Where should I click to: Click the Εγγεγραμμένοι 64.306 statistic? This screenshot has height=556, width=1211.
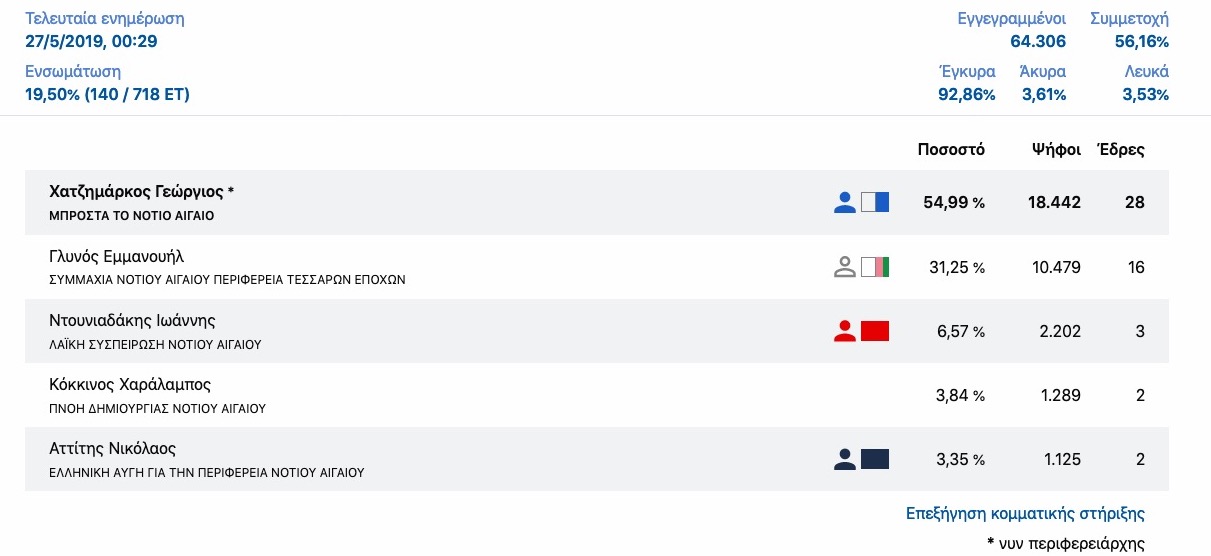tap(1011, 30)
